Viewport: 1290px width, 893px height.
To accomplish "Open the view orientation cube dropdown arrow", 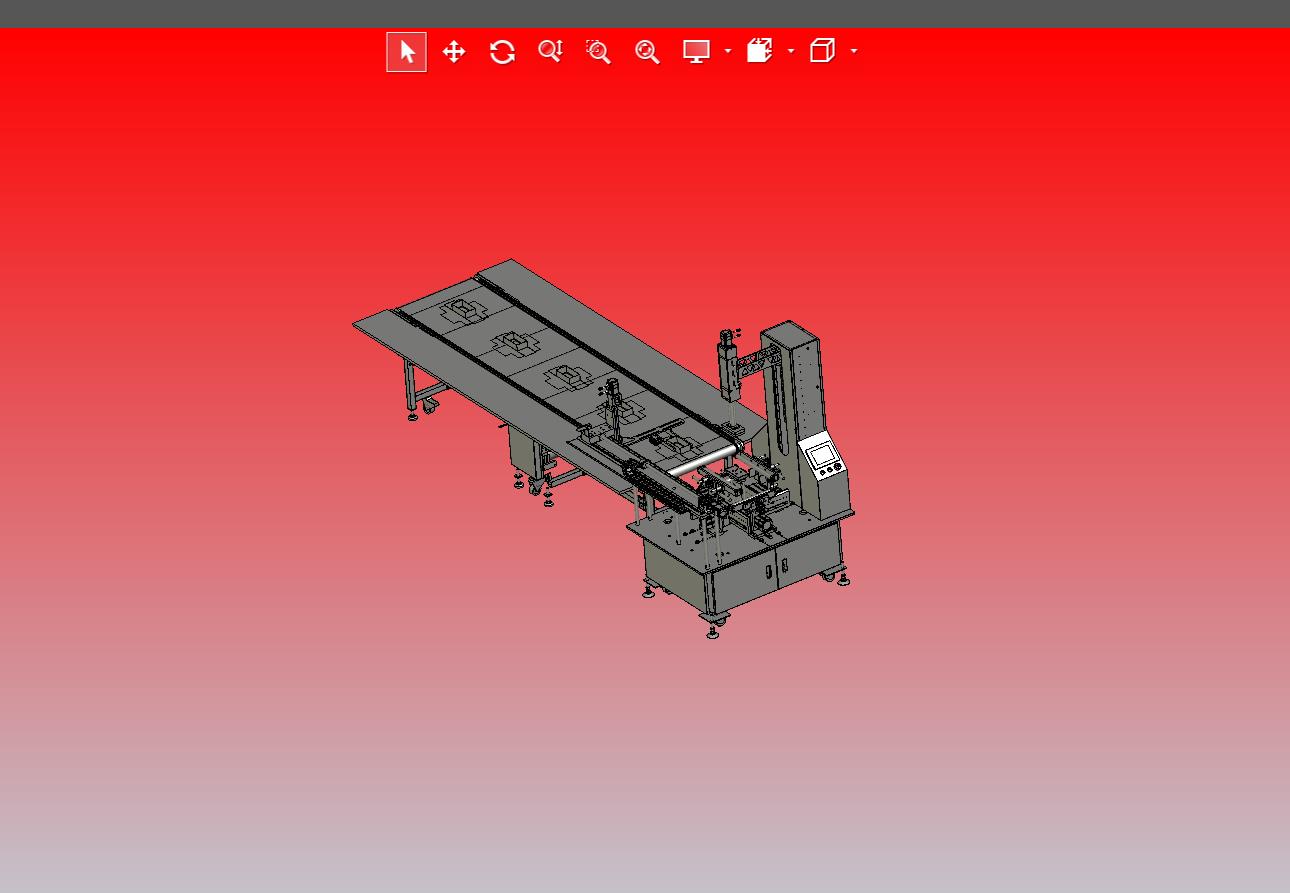I will (x=854, y=51).
